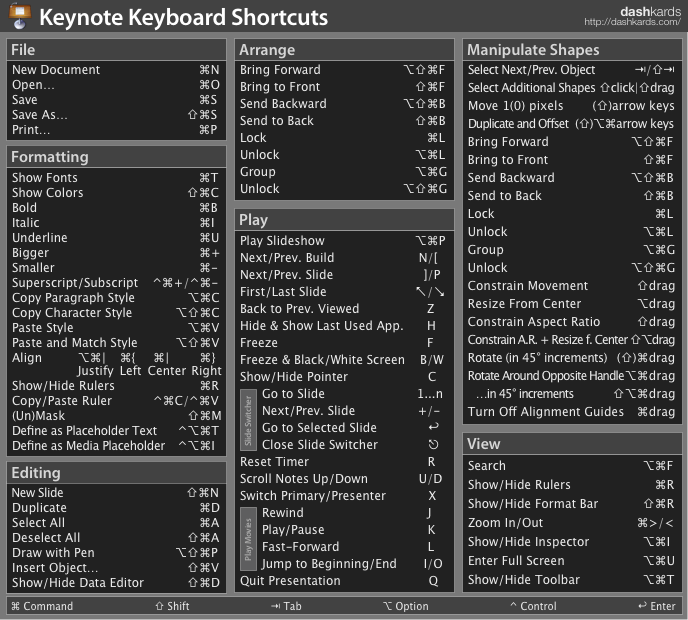This screenshot has width=688, height=620.
Task: Click the First/Last Slide row
Action: pyautogui.click(x=344, y=292)
